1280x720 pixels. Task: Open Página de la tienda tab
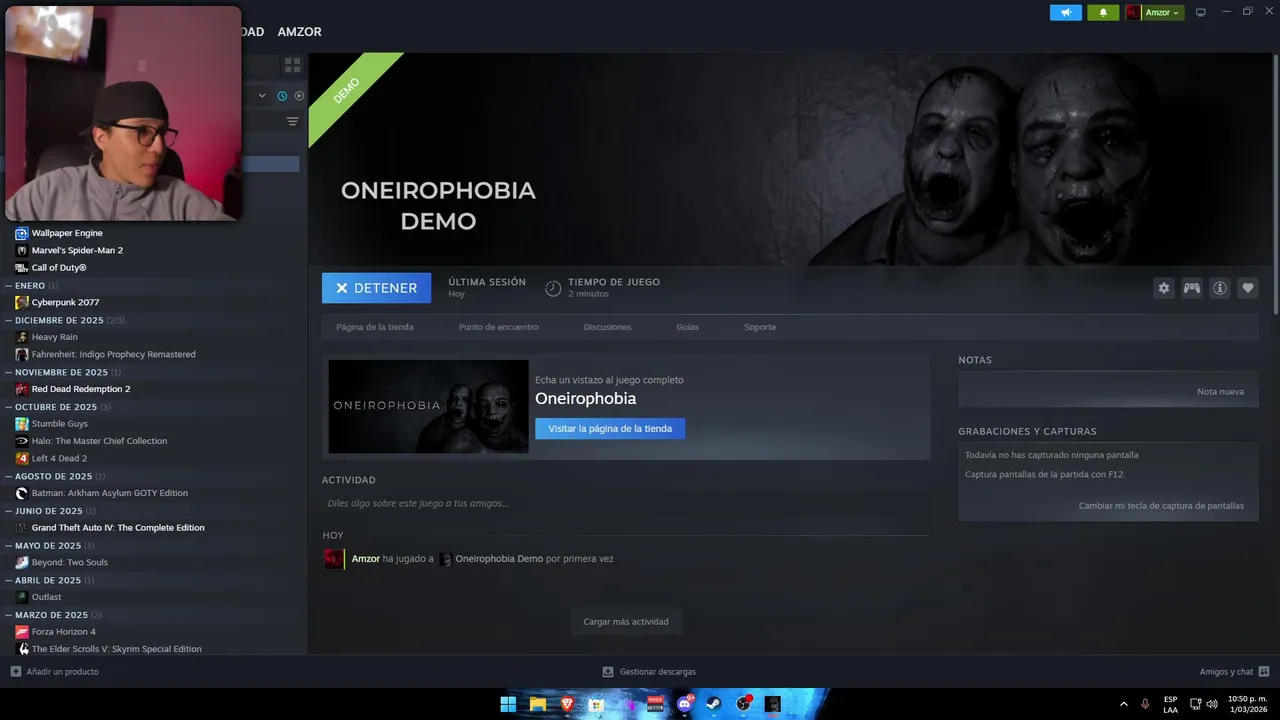(375, 327)
